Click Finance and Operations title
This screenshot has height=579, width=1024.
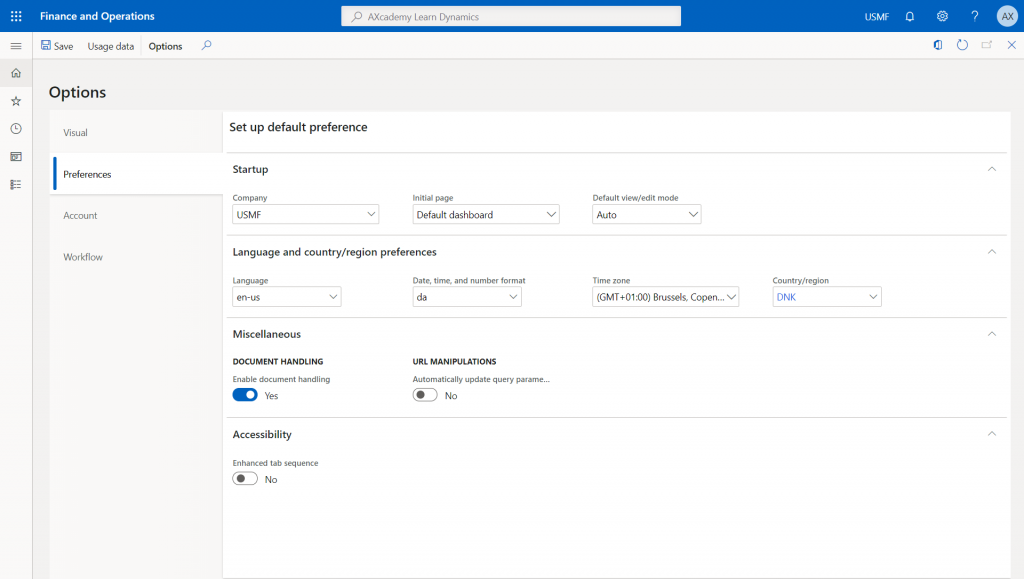(x=97, y=16)
